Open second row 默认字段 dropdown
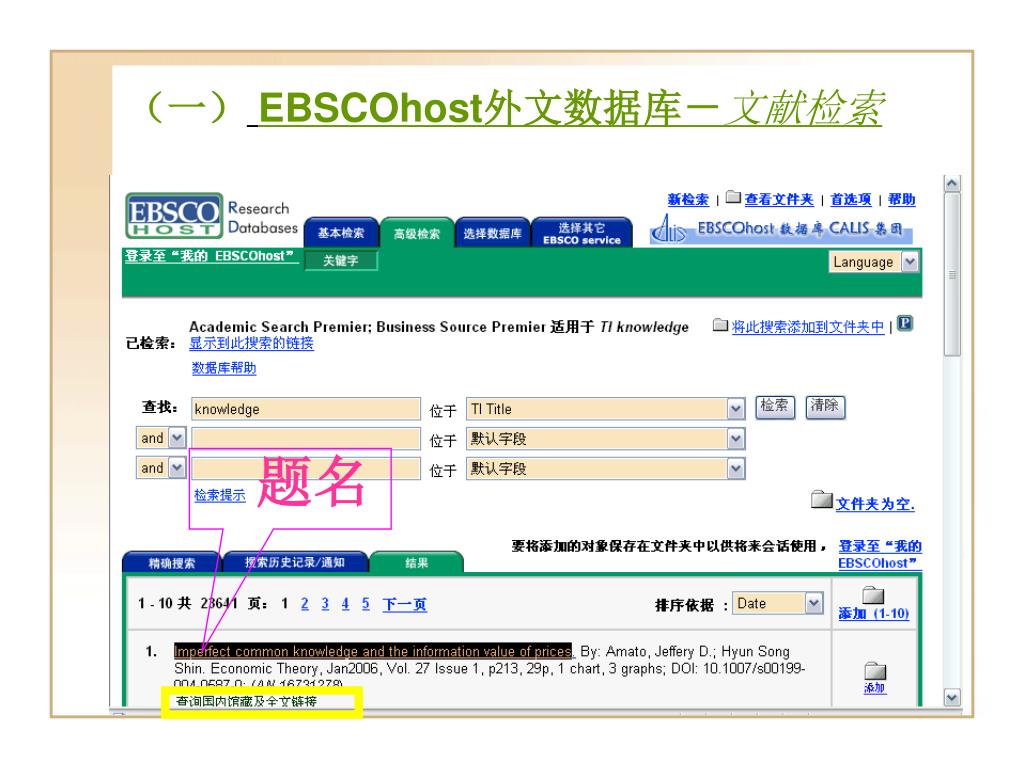 736,439
